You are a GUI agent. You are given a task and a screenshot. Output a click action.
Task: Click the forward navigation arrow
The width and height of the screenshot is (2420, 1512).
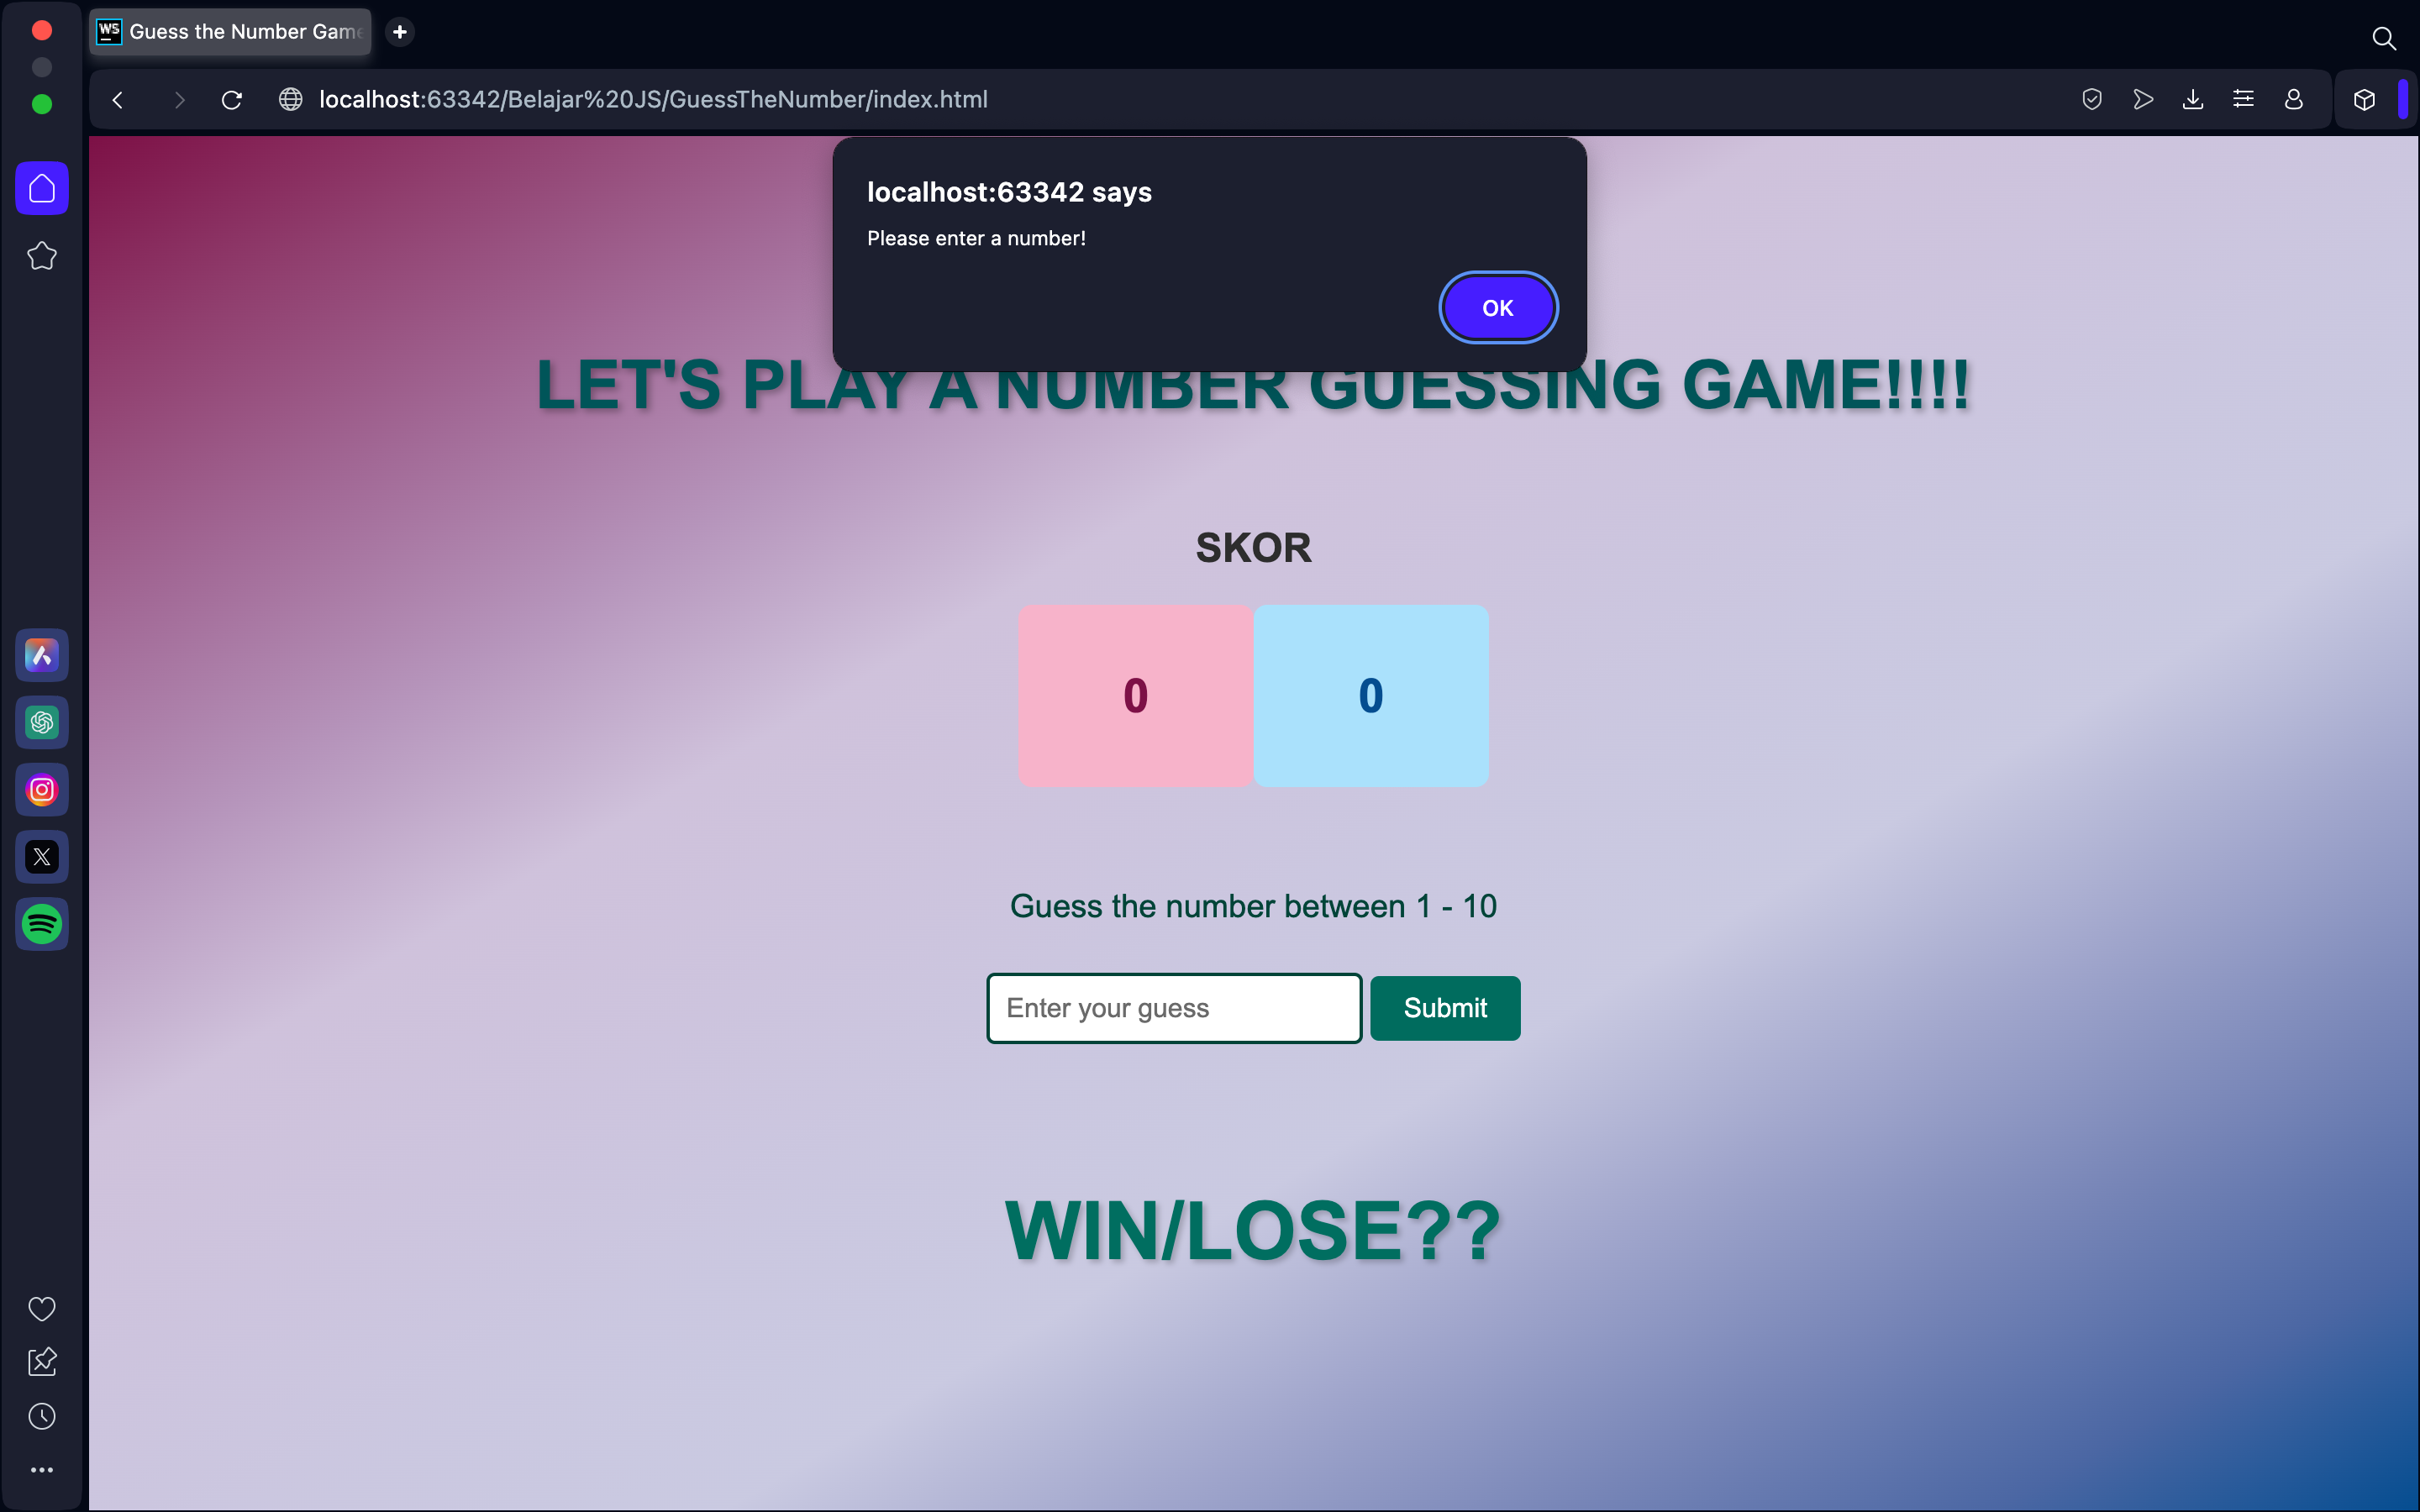click(x=174, y=99)
